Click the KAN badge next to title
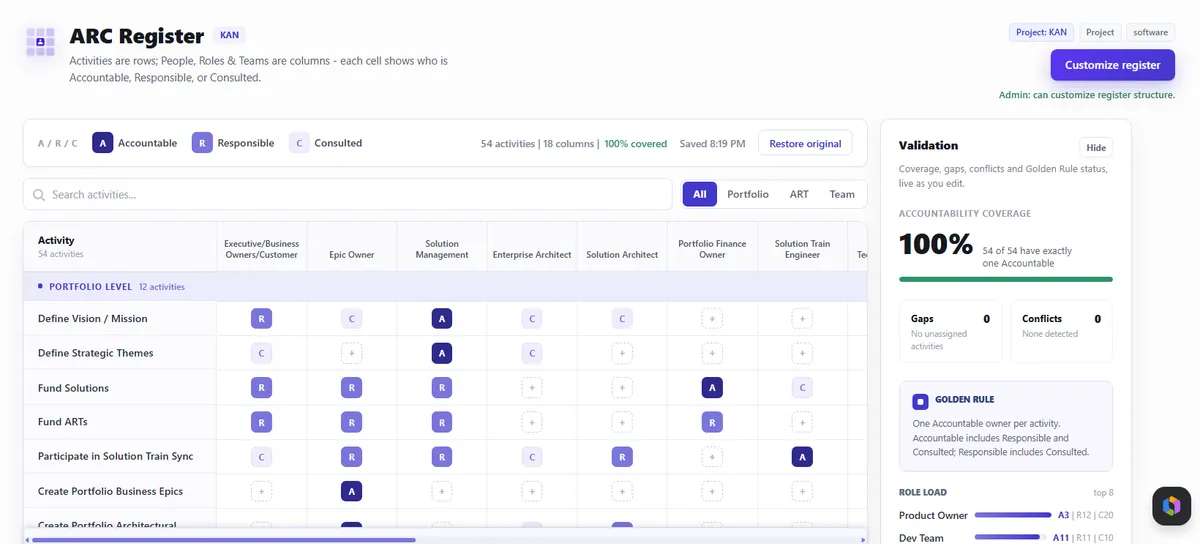Image resolution: width=1200 pixels, height=544 pixels. click(x=229, y=35)
